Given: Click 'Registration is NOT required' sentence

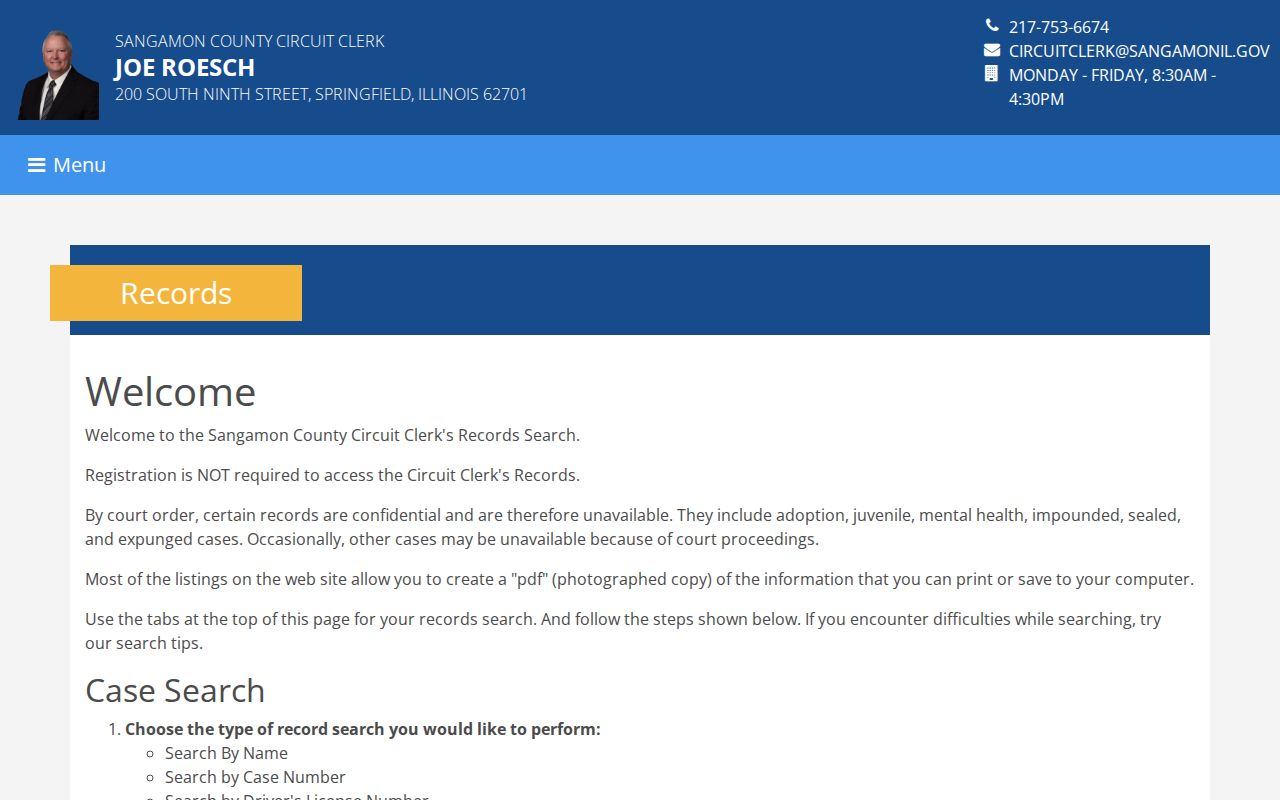Looking at the screenshot, I should pos(332,475).
